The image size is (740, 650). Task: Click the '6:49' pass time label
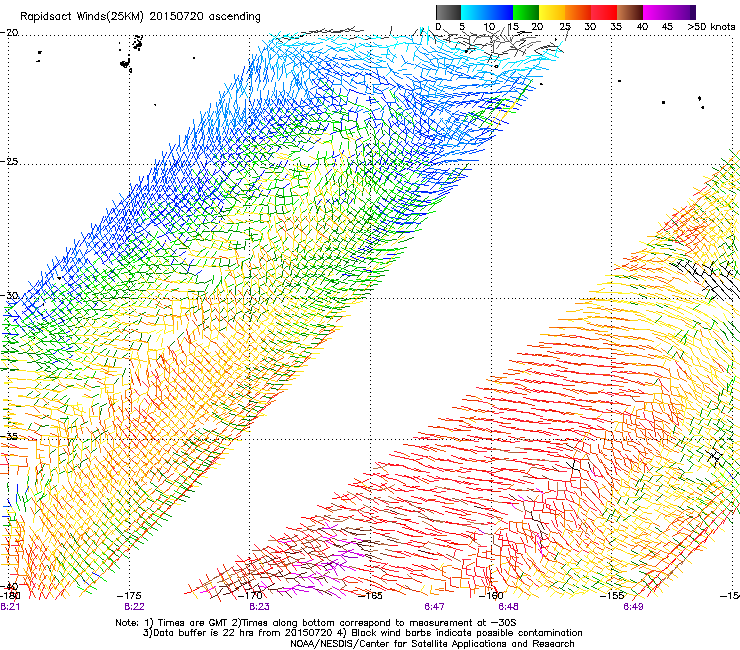pos(633,607)
